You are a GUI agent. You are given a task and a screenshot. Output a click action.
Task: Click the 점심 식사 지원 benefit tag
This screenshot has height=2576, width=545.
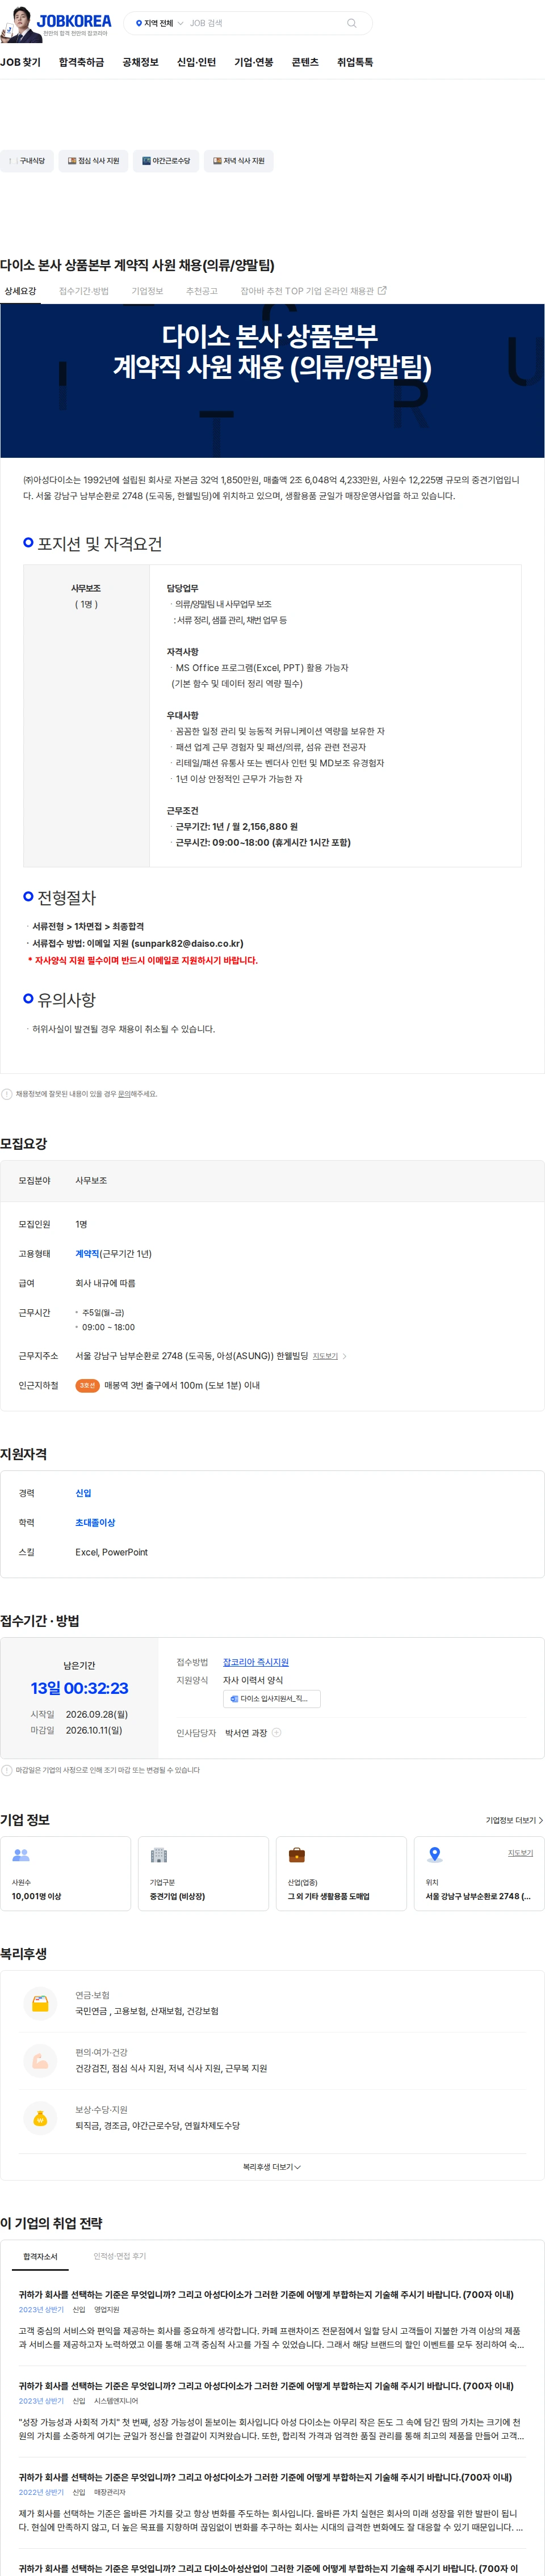[93, 161]
